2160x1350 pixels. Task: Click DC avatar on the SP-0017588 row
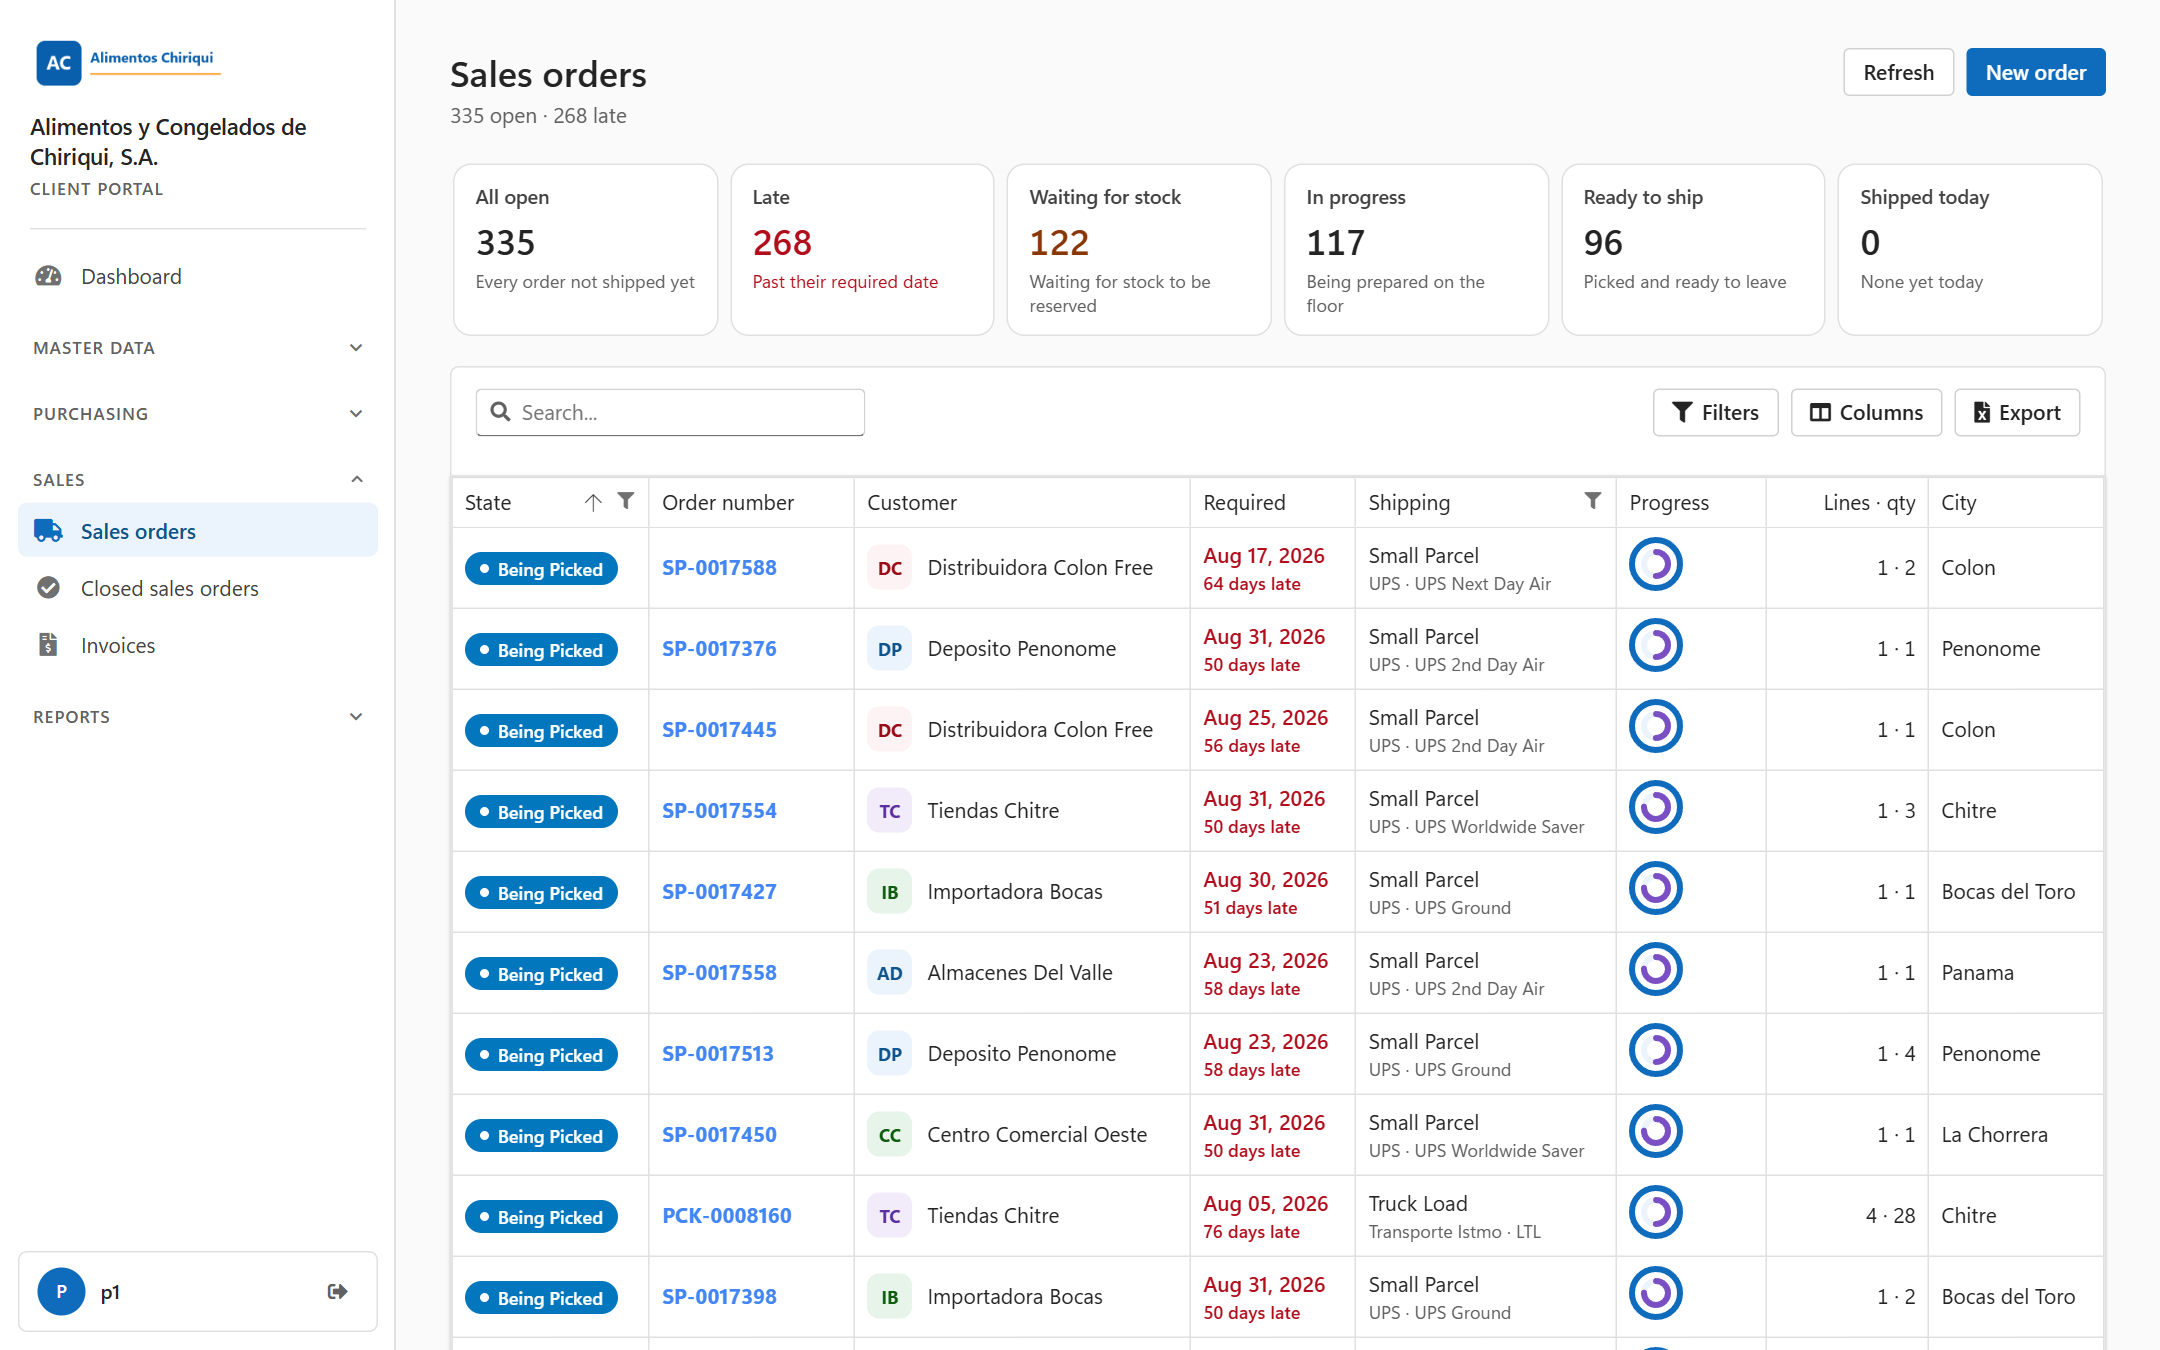889,568
